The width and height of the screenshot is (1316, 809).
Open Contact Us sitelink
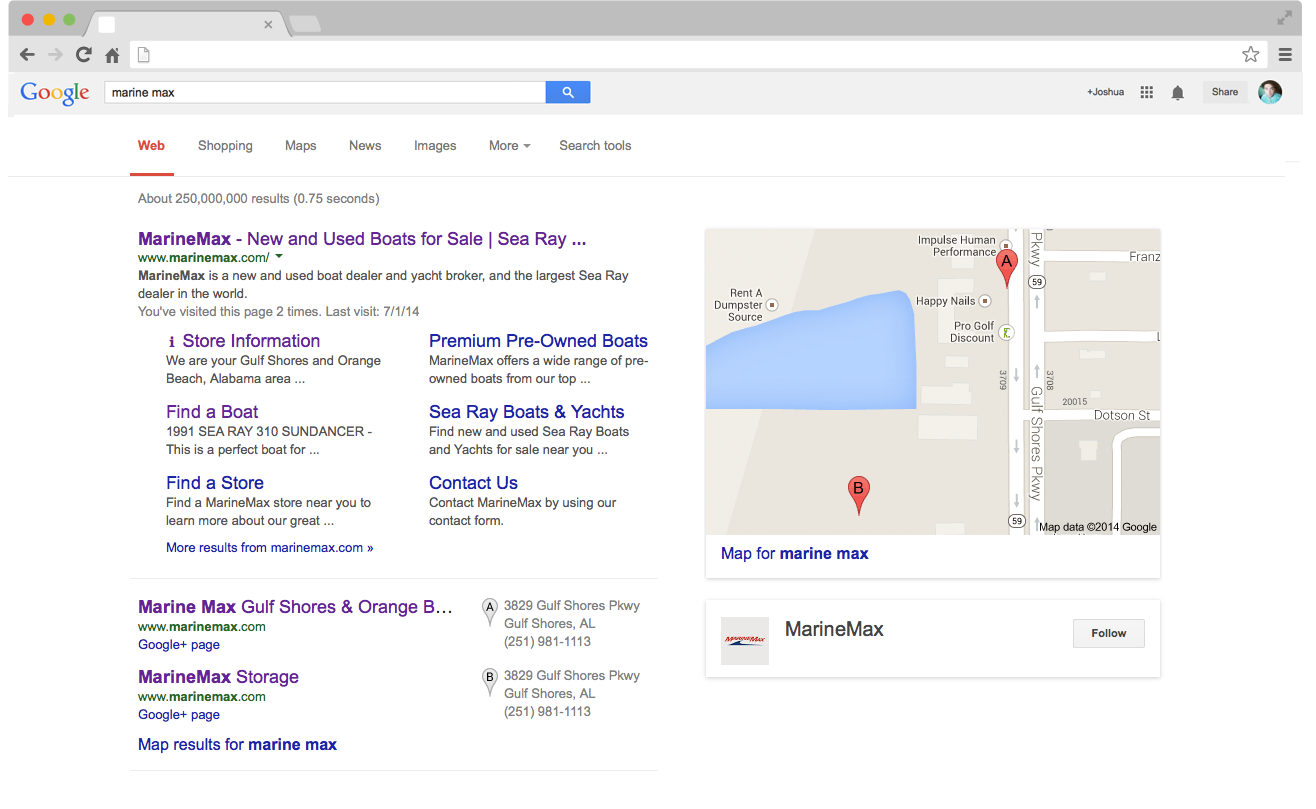[x=473, y=483]
